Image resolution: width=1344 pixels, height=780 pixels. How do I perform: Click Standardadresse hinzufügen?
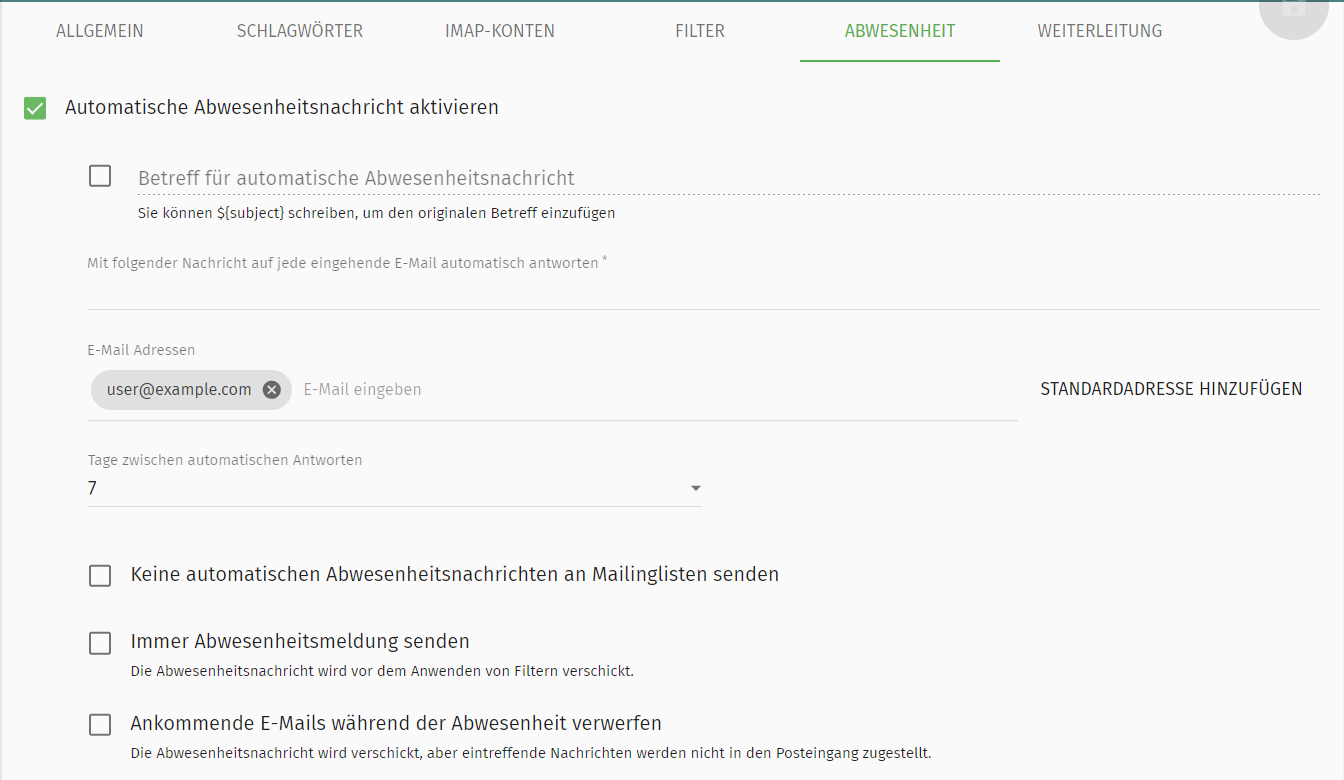(x=1171, y=389)
